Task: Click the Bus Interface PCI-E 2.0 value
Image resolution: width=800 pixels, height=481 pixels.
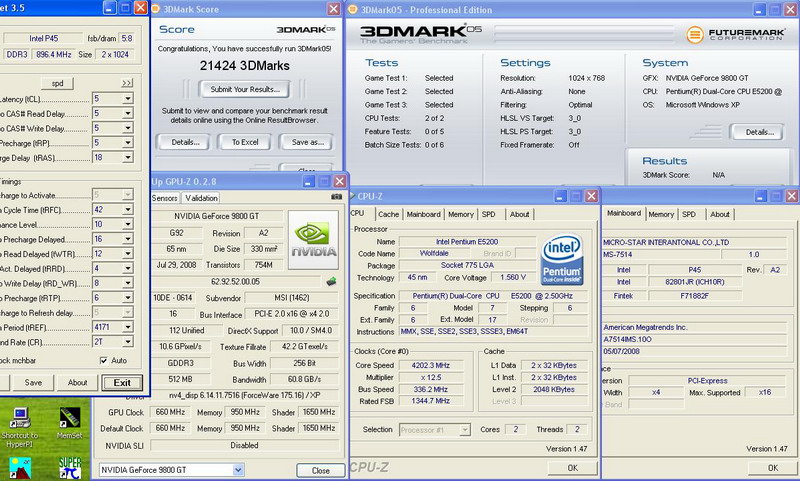Action: [x=292, y=314]
